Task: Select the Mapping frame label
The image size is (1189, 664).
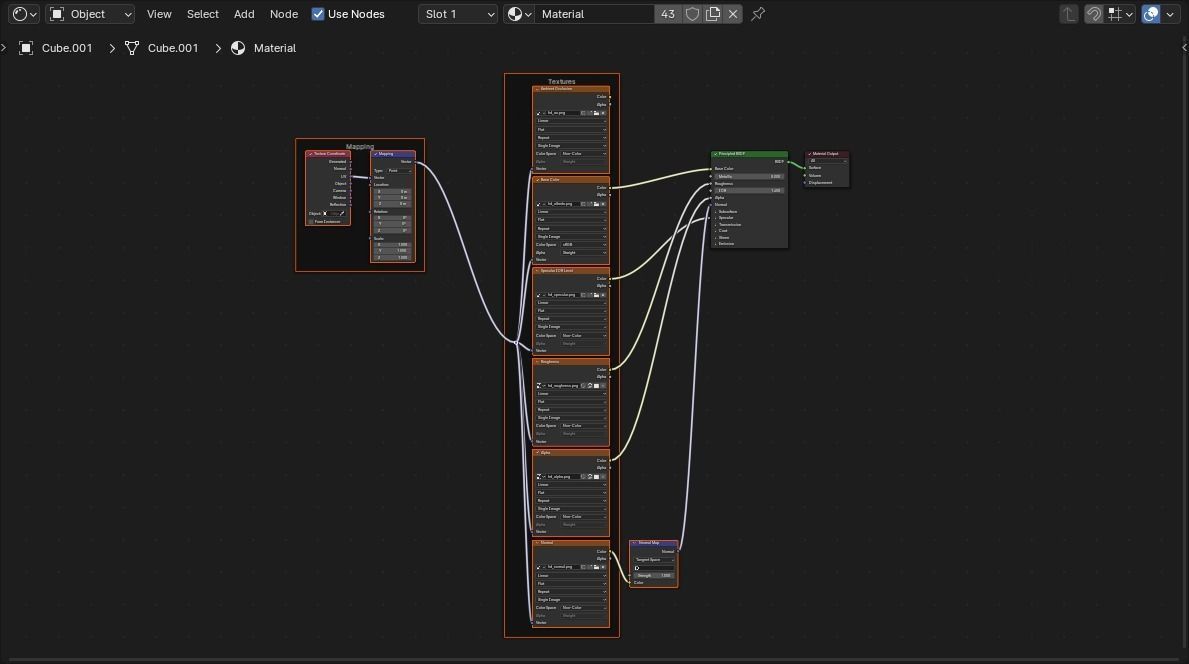Action: pyautogui.click(x=360, y=146)
